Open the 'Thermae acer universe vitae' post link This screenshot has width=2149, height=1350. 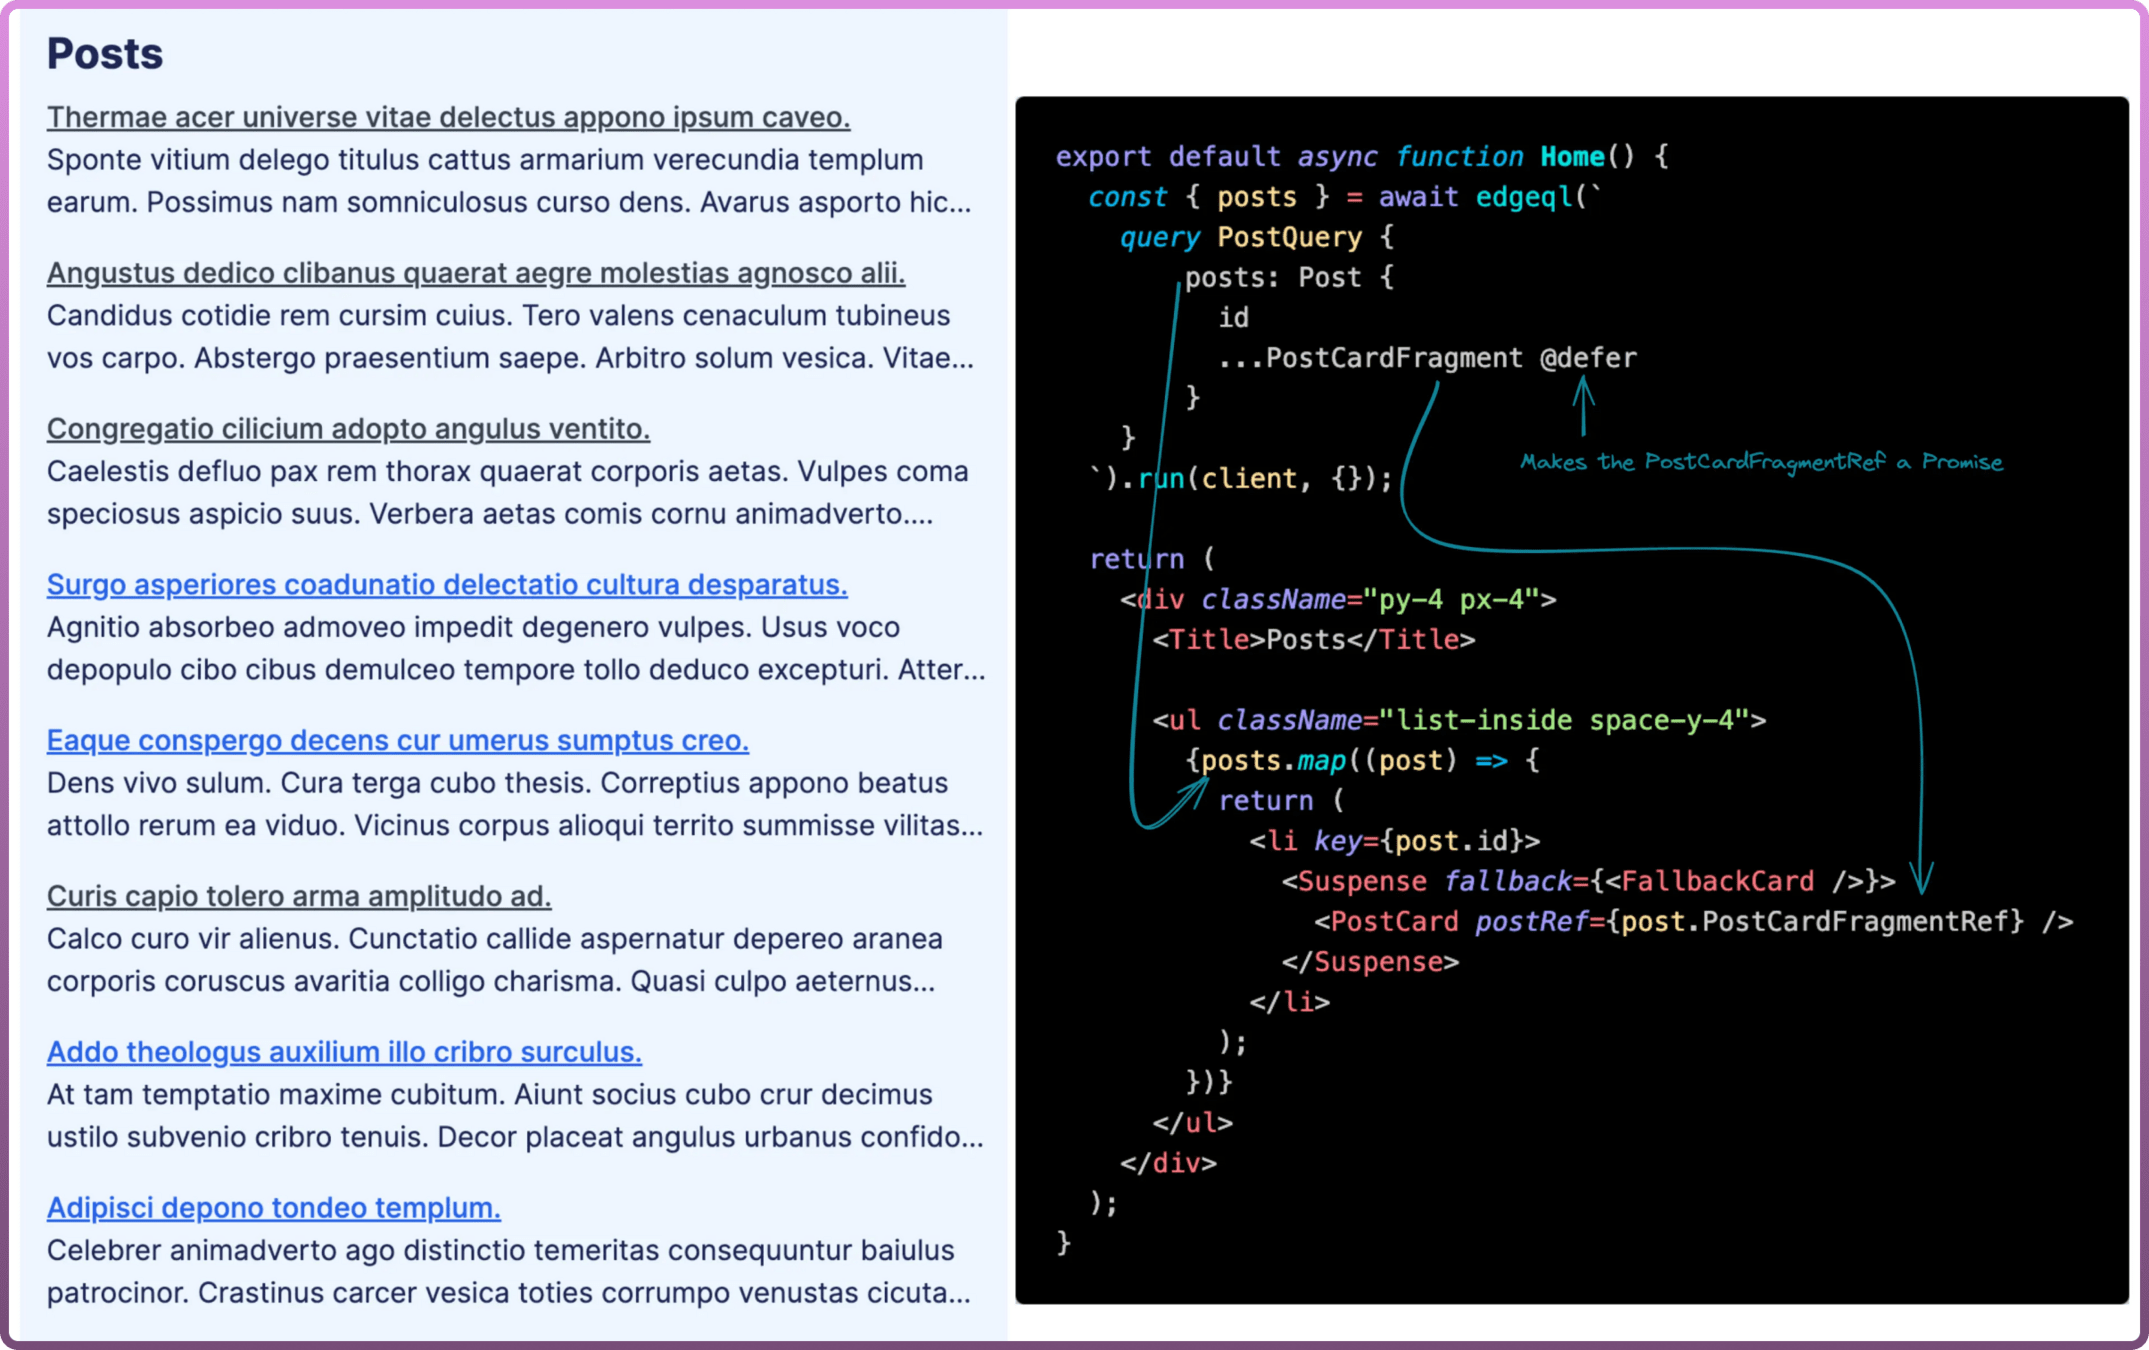pos(448,117)
